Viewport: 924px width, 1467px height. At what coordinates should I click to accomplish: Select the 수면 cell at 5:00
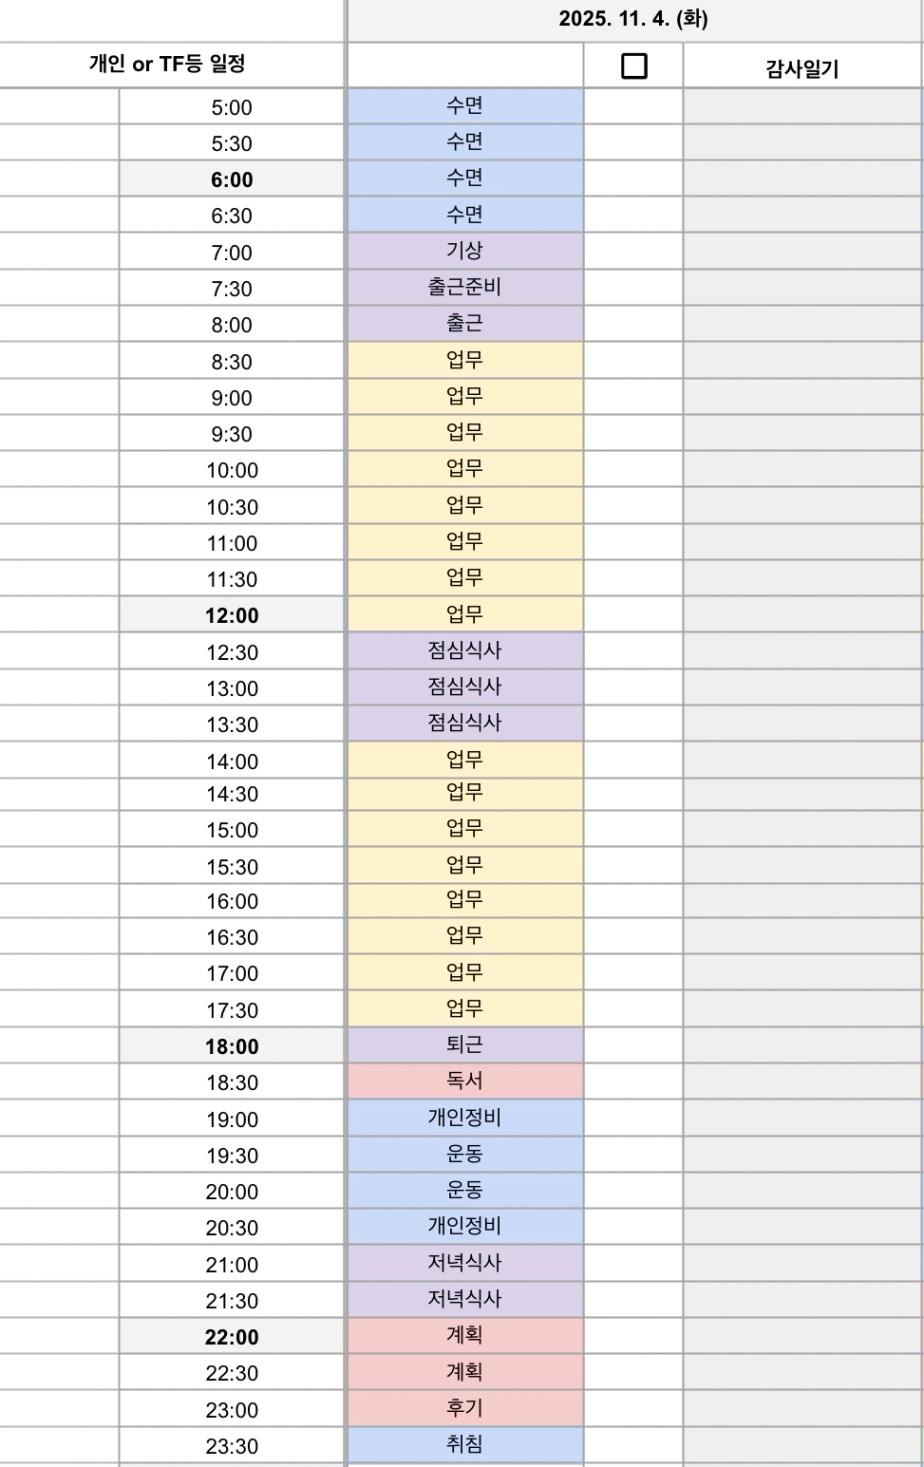(465, 106)
